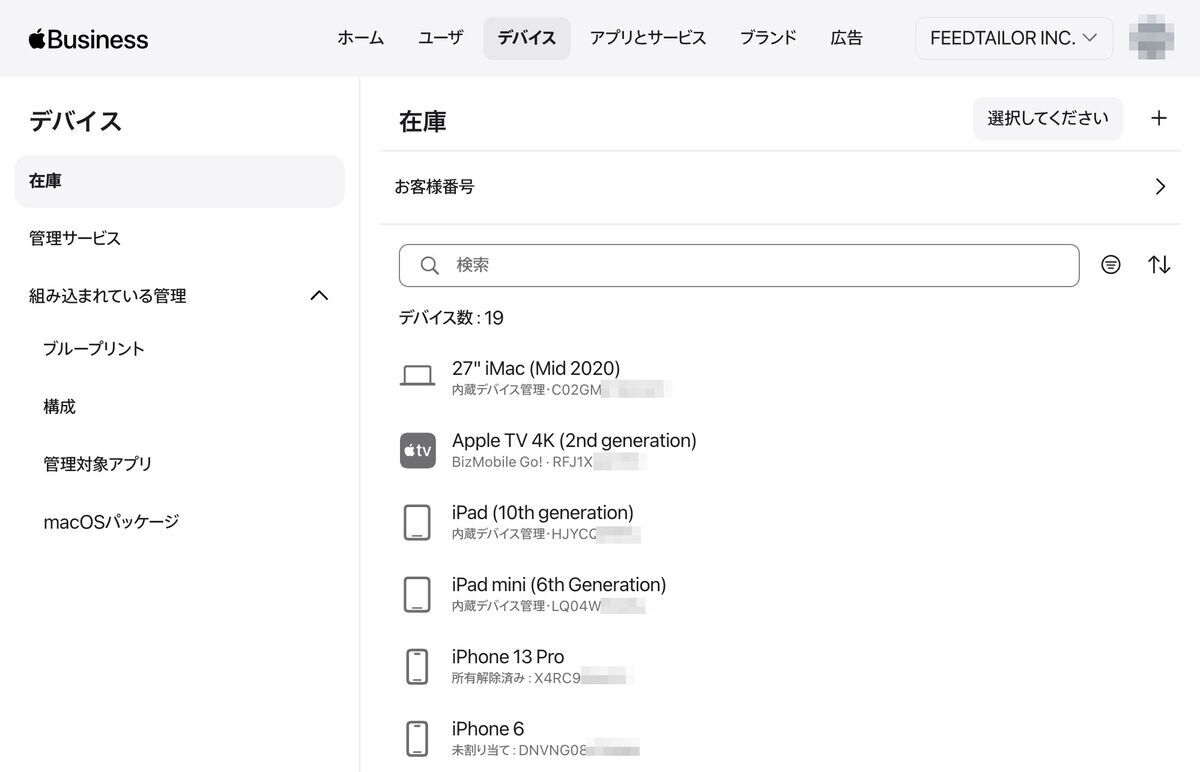
Task: Select iPad (10th generation) row
Action: click(x=780, y=522)
